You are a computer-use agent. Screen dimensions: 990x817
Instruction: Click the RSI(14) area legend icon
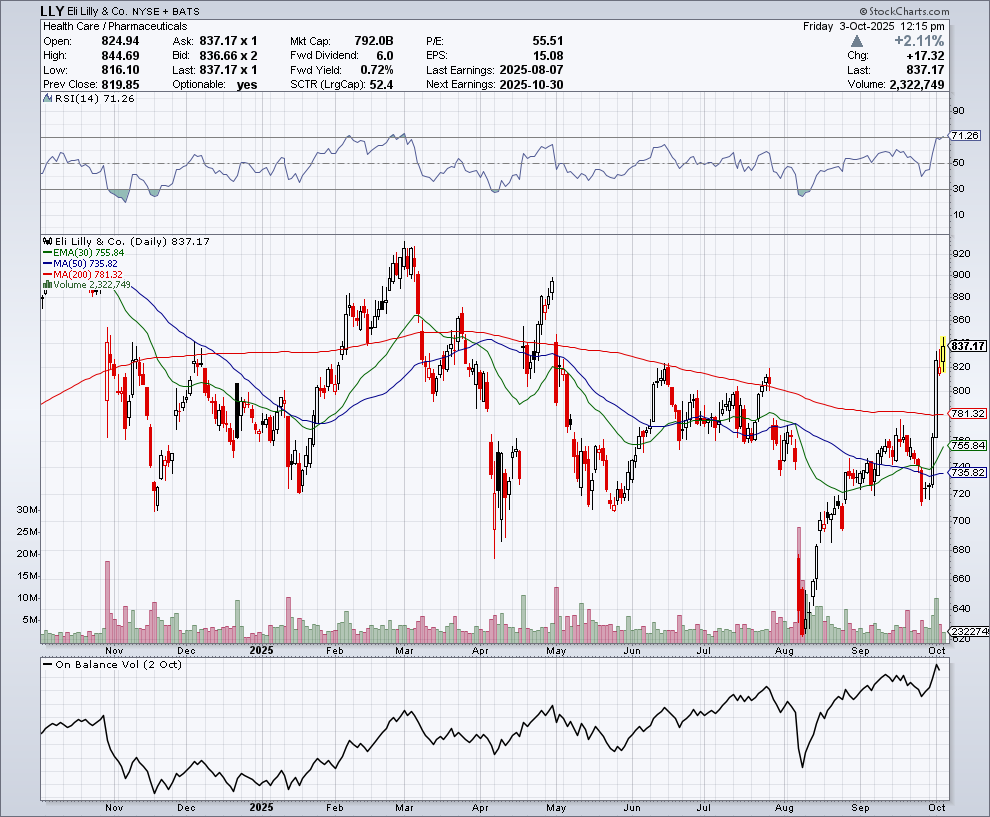point(46,99)
